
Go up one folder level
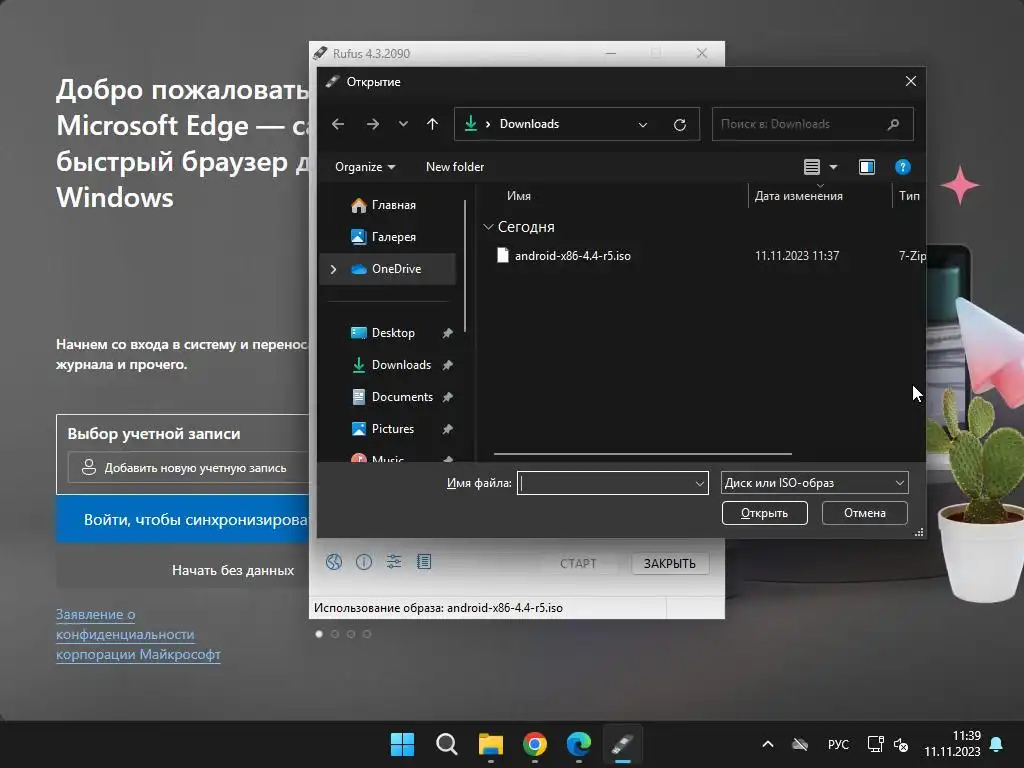pos(432,124)
